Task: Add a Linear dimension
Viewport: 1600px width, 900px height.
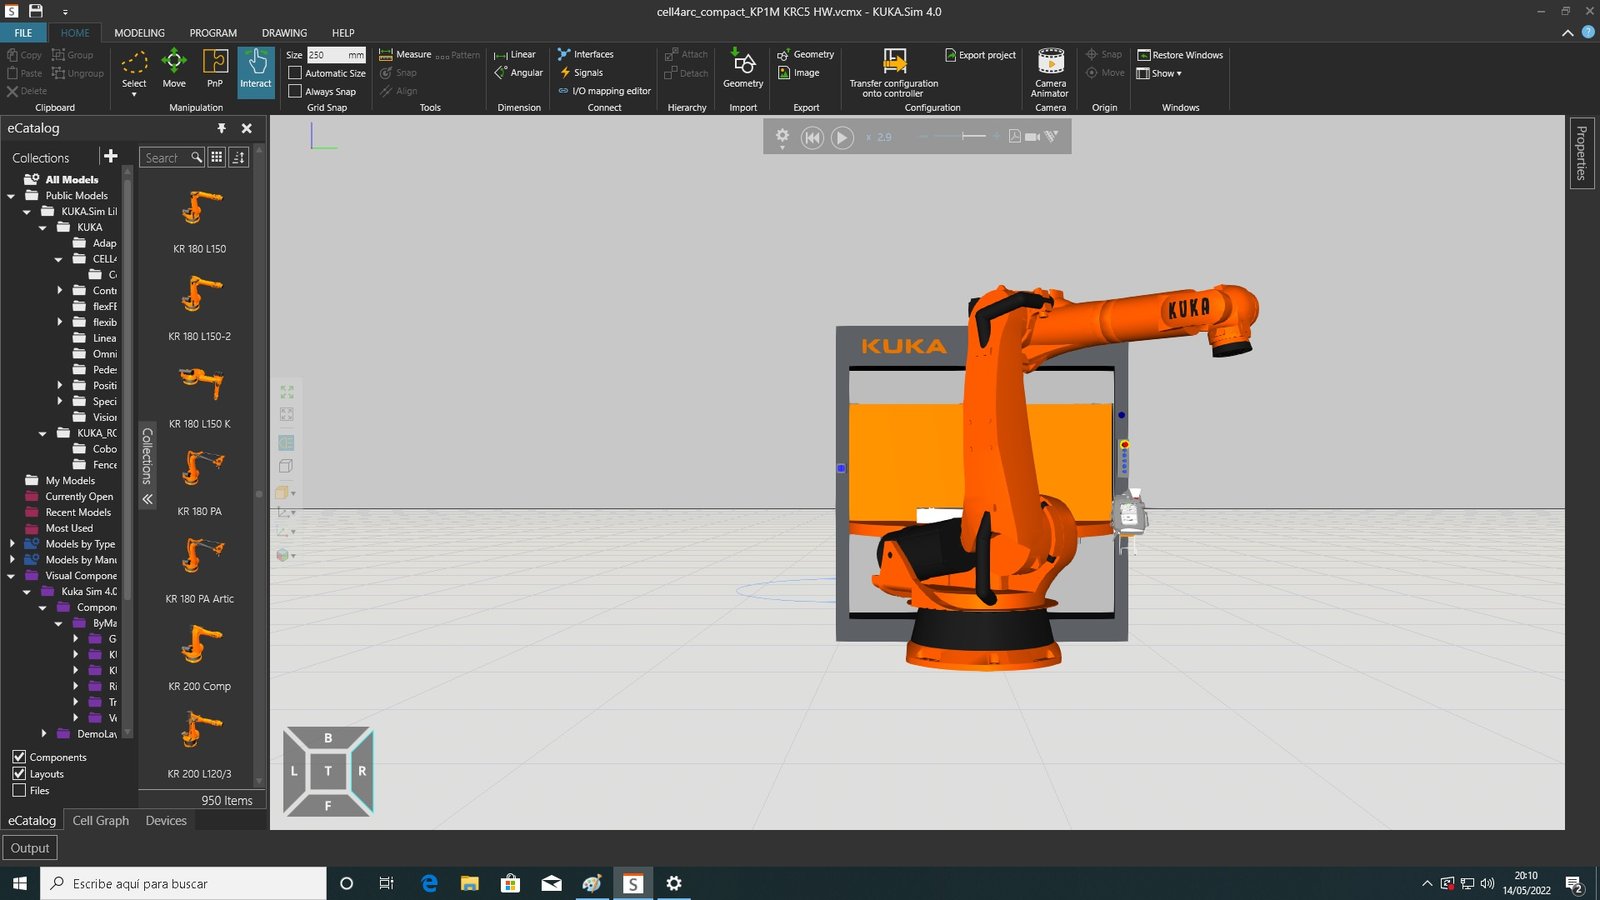Action: pyautogui.click(x=515, y=55)
